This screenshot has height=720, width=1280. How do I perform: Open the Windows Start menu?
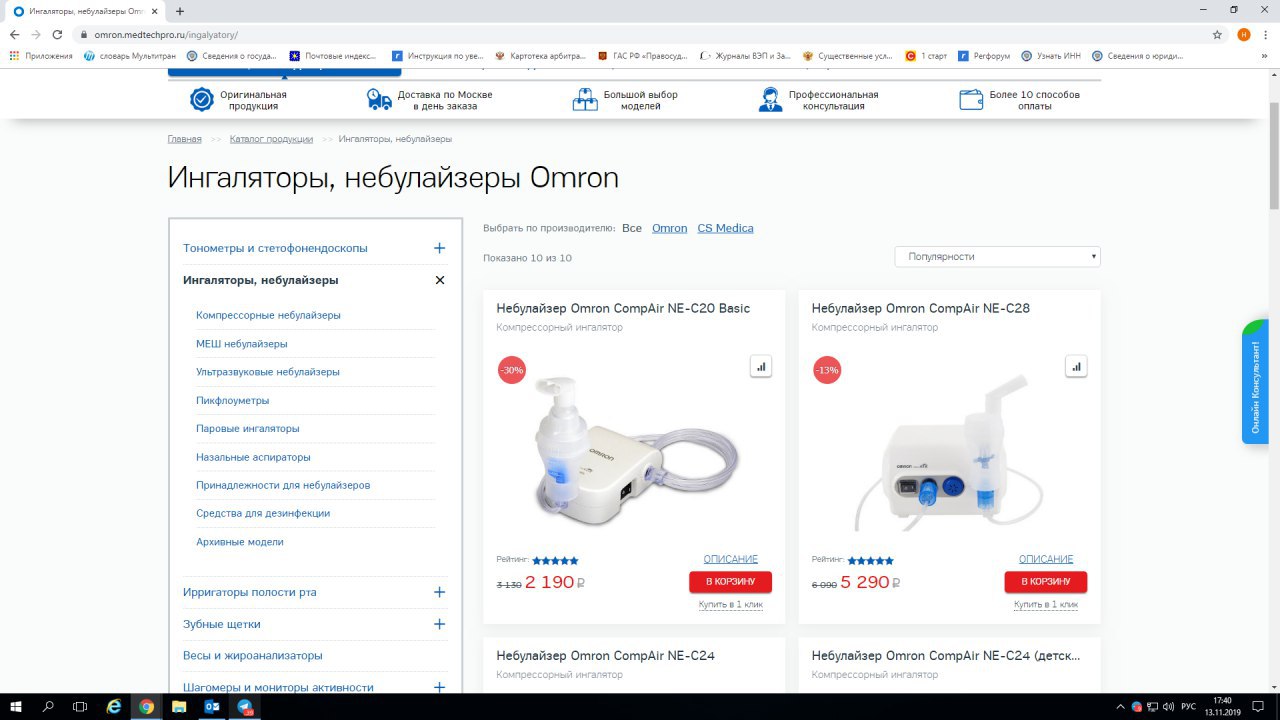pos(17,706)
